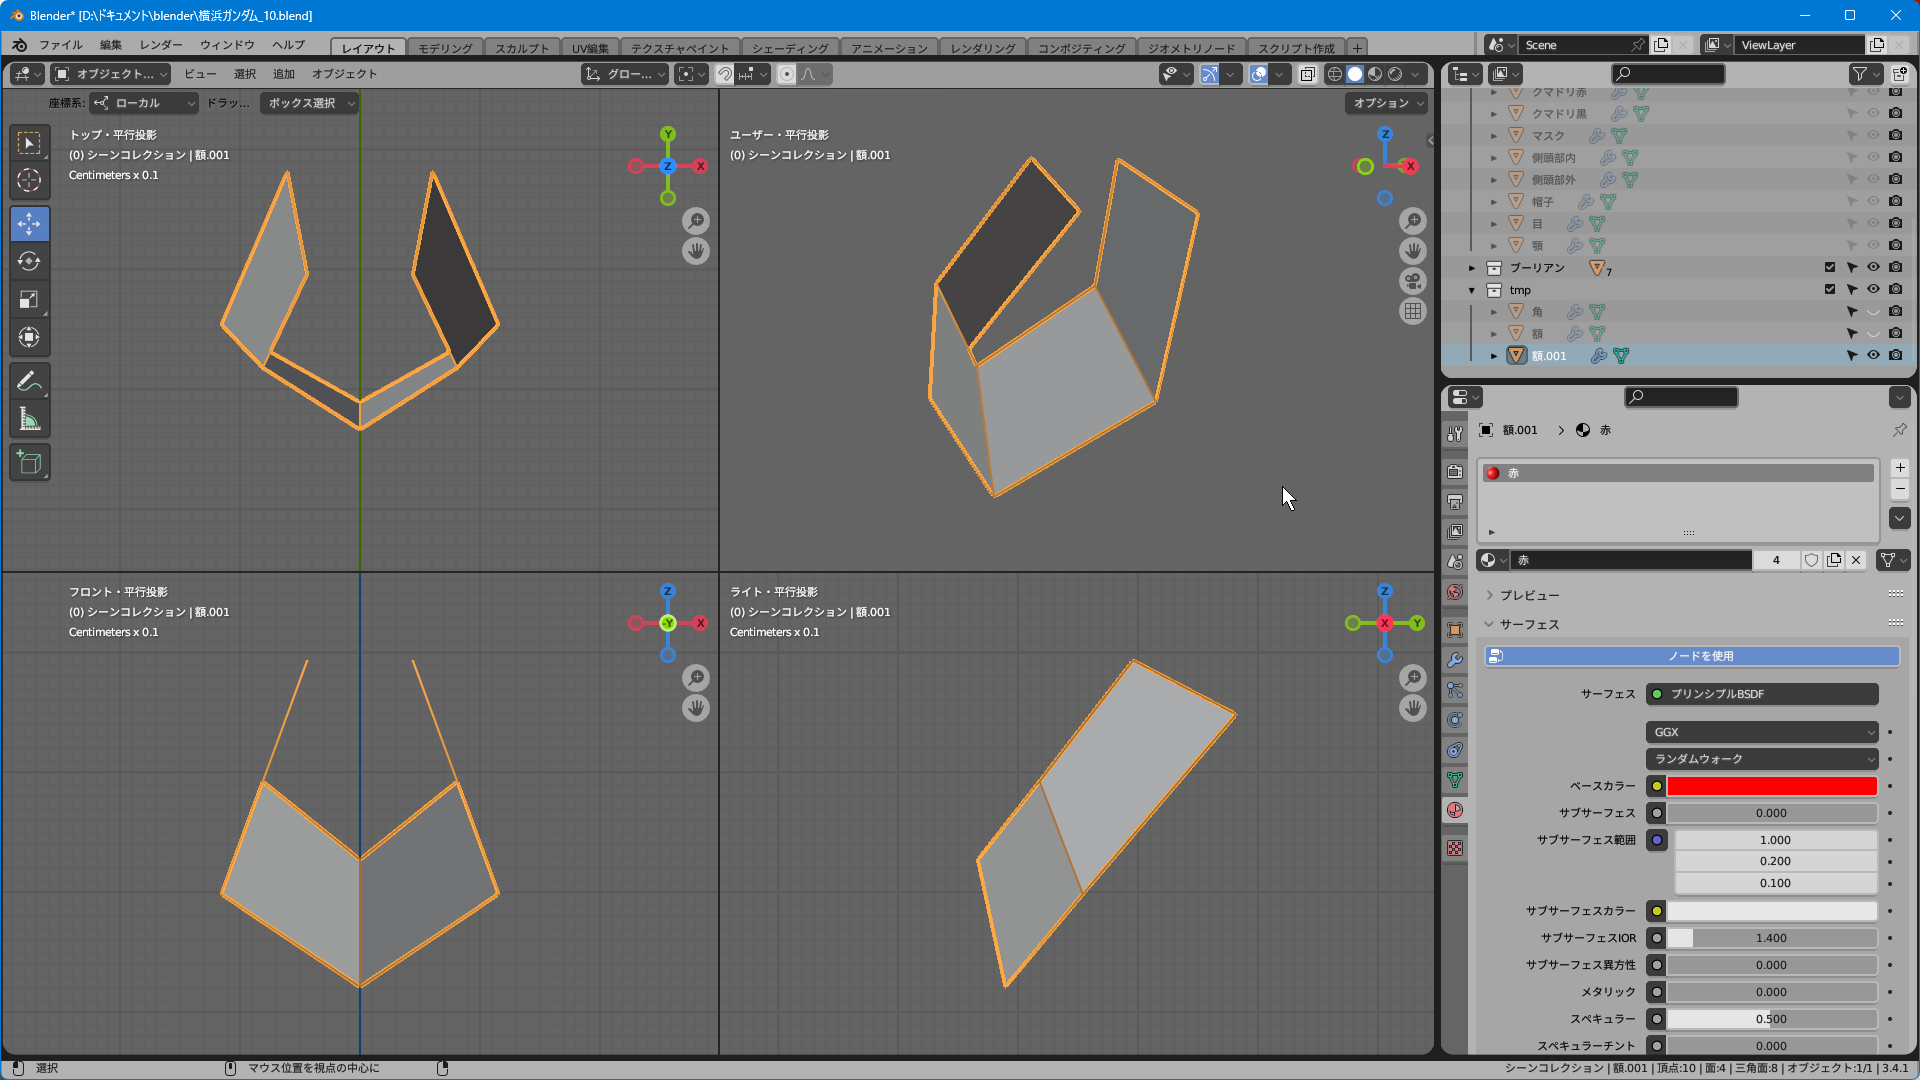The width and height of the screenshot is (1920, 1080).
Task: Activate the Annotate pencil tool
Action: [29, 381]
